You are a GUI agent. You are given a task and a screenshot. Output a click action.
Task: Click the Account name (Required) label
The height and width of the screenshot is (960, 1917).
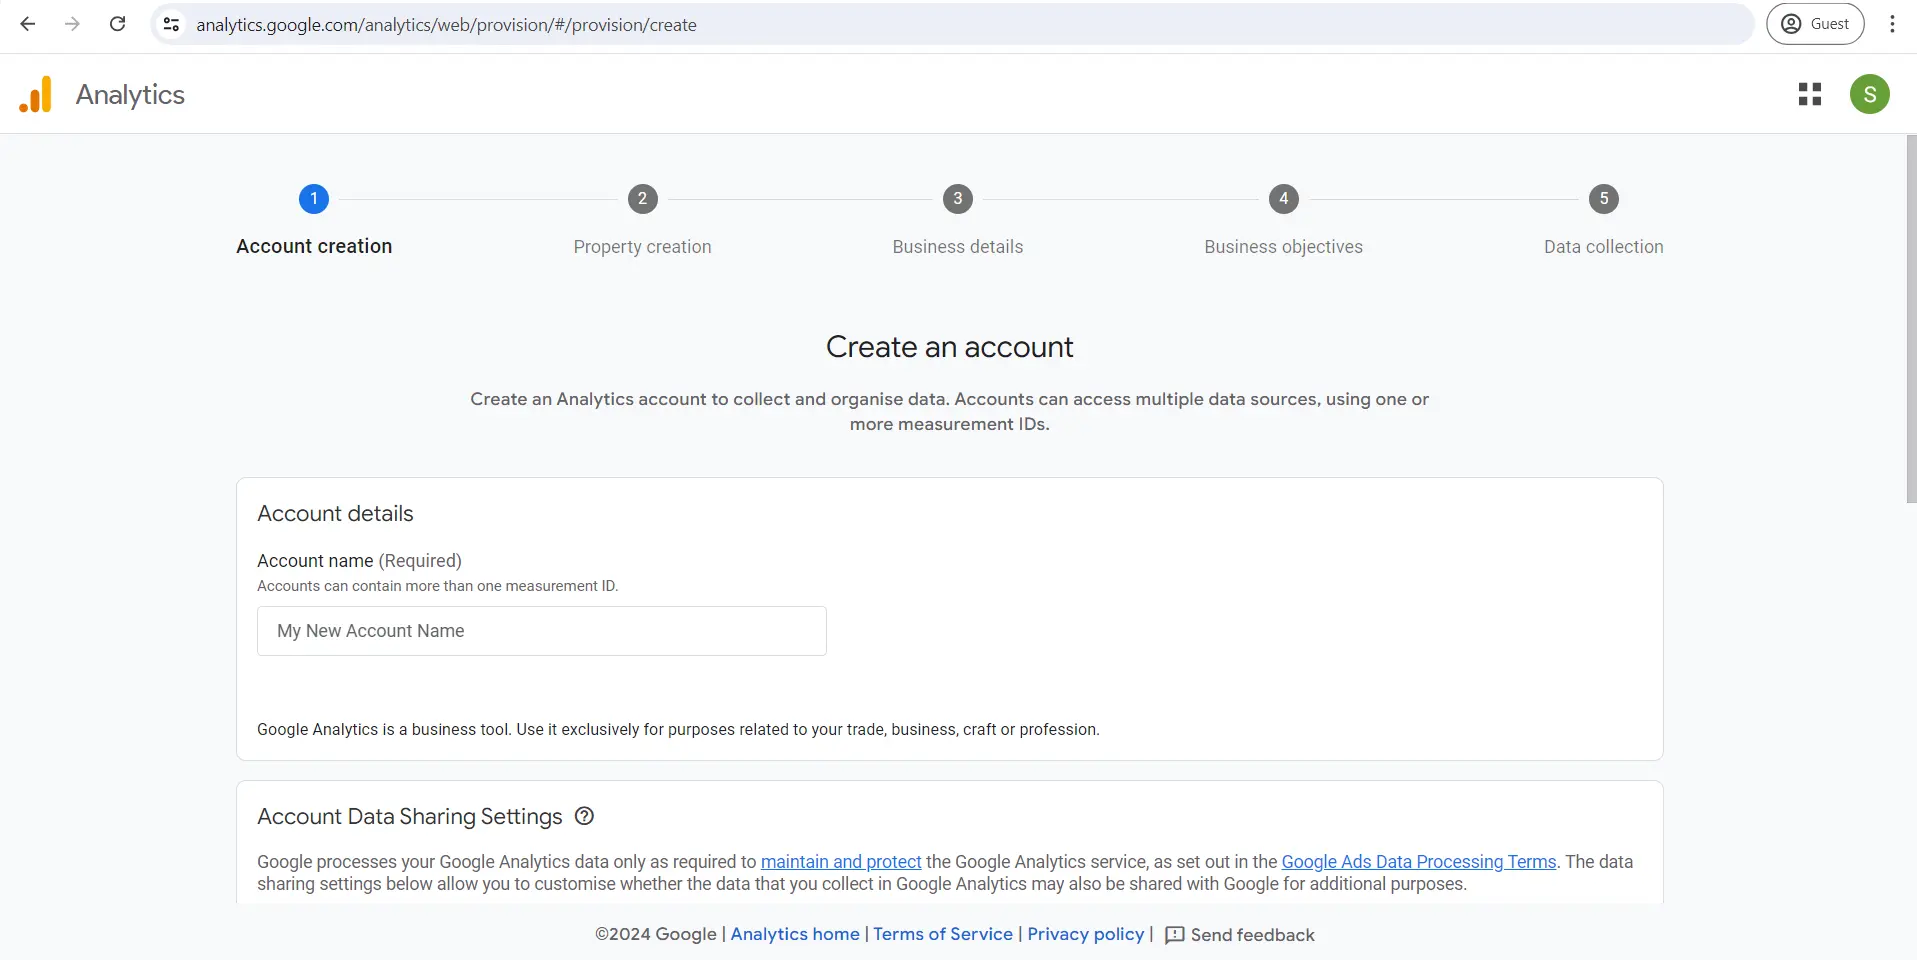pyautogui.click(x=359, y=561)
